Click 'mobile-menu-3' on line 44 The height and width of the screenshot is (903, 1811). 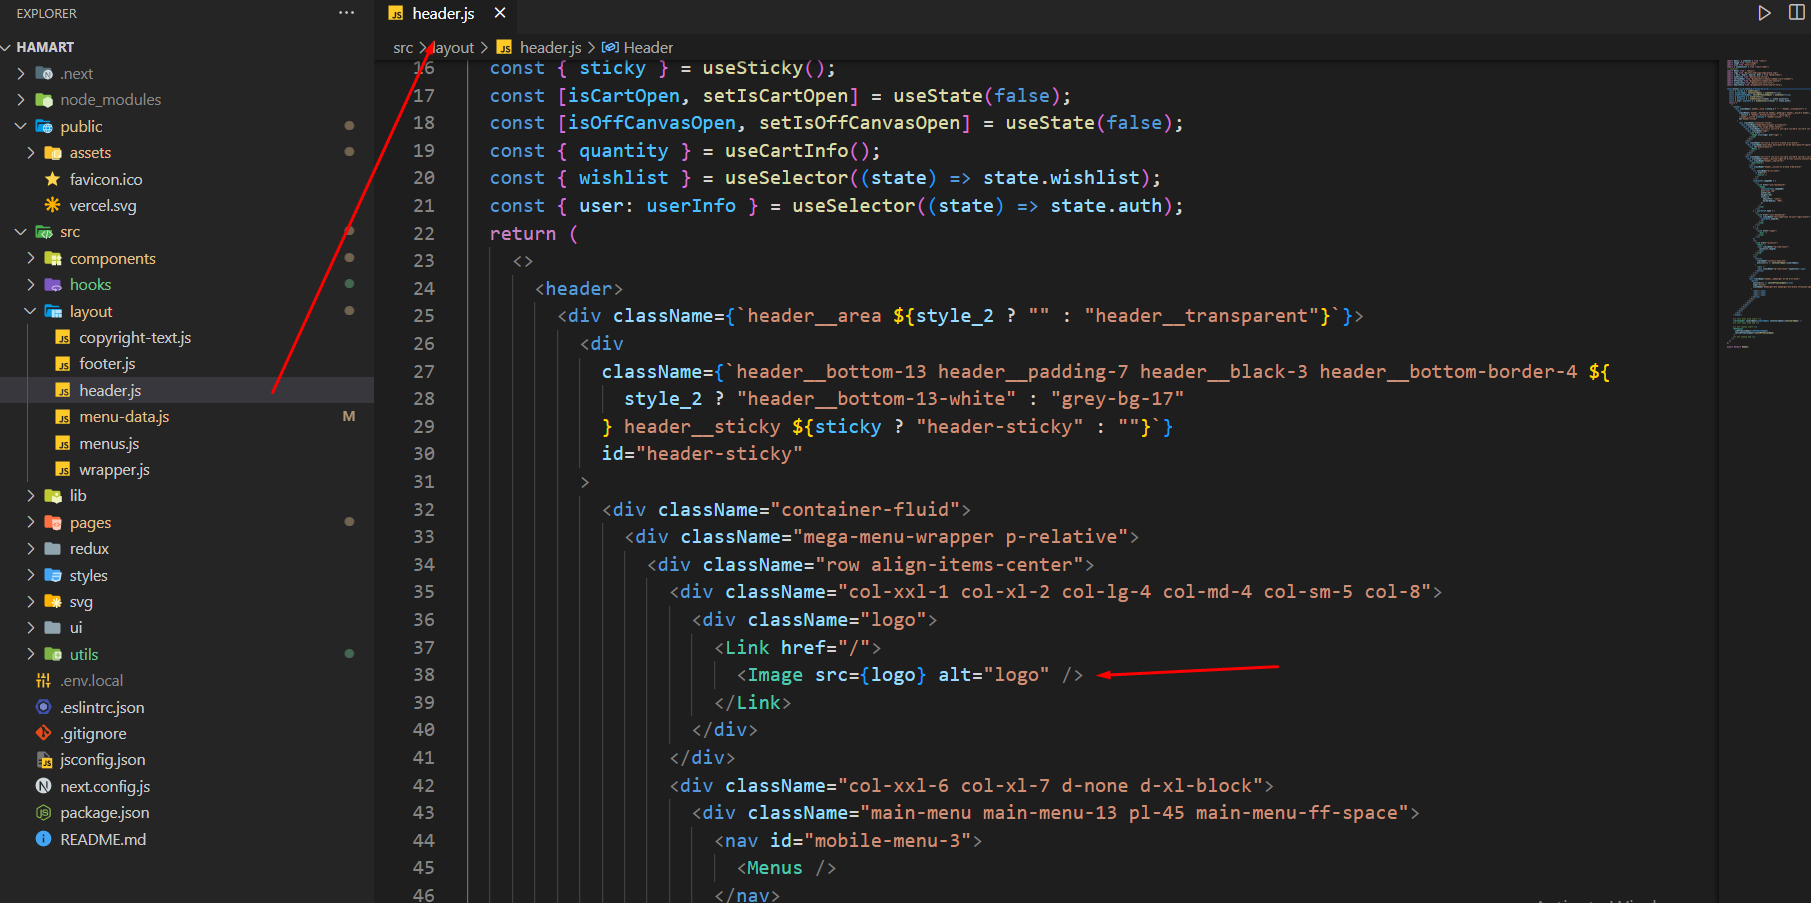888,841
